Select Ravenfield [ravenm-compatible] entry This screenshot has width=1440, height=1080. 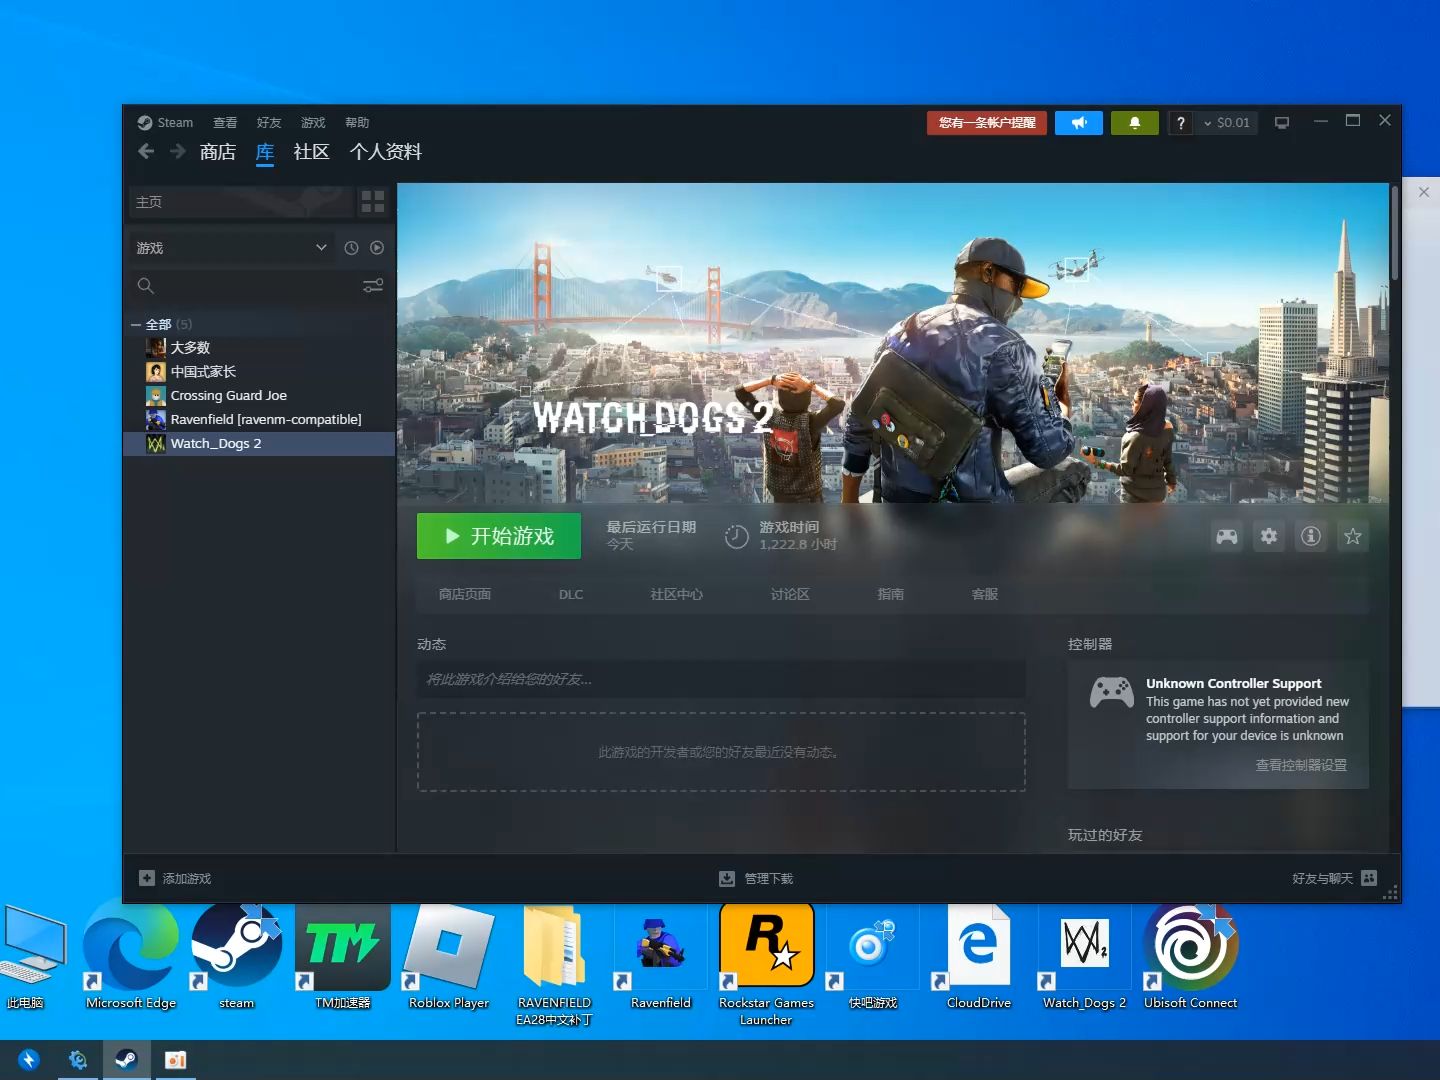(259, 420)
